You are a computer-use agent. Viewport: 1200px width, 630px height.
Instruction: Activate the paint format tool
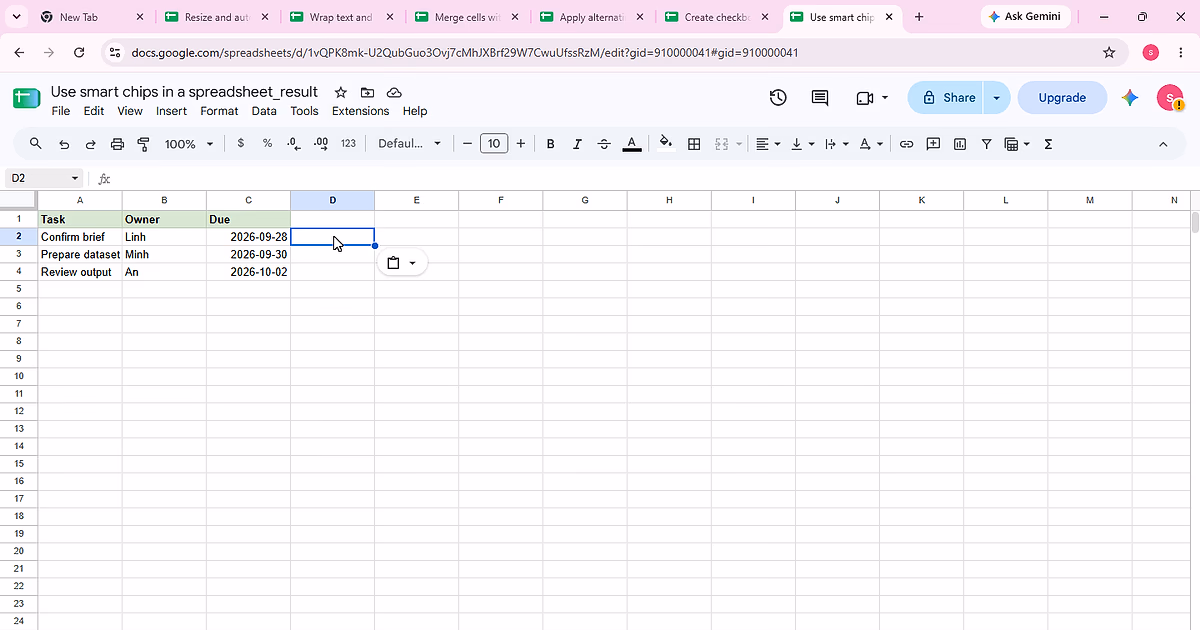pyautogui.click(x=143, y=144)
